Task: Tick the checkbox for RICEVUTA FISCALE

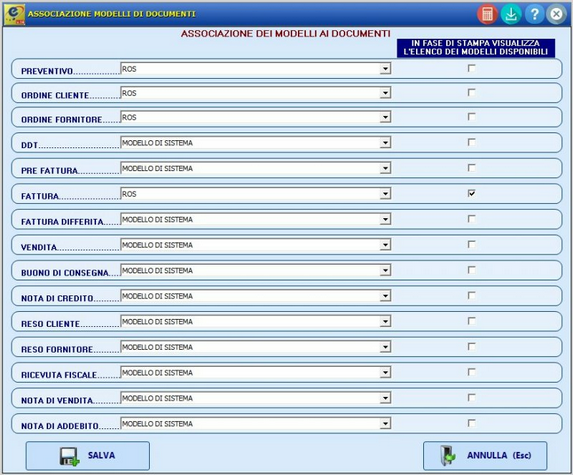Action: point(472,372)
